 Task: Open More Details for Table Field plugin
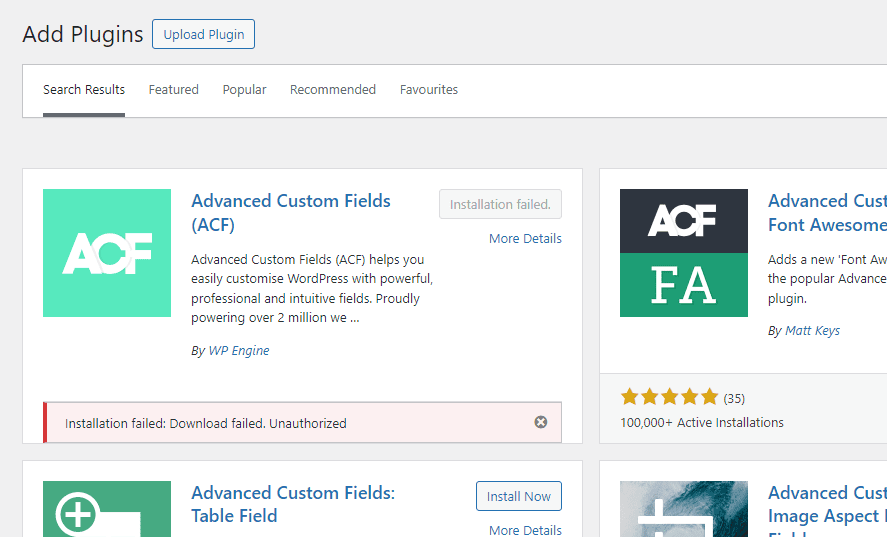pyautogui.click(x=525, y=530)
